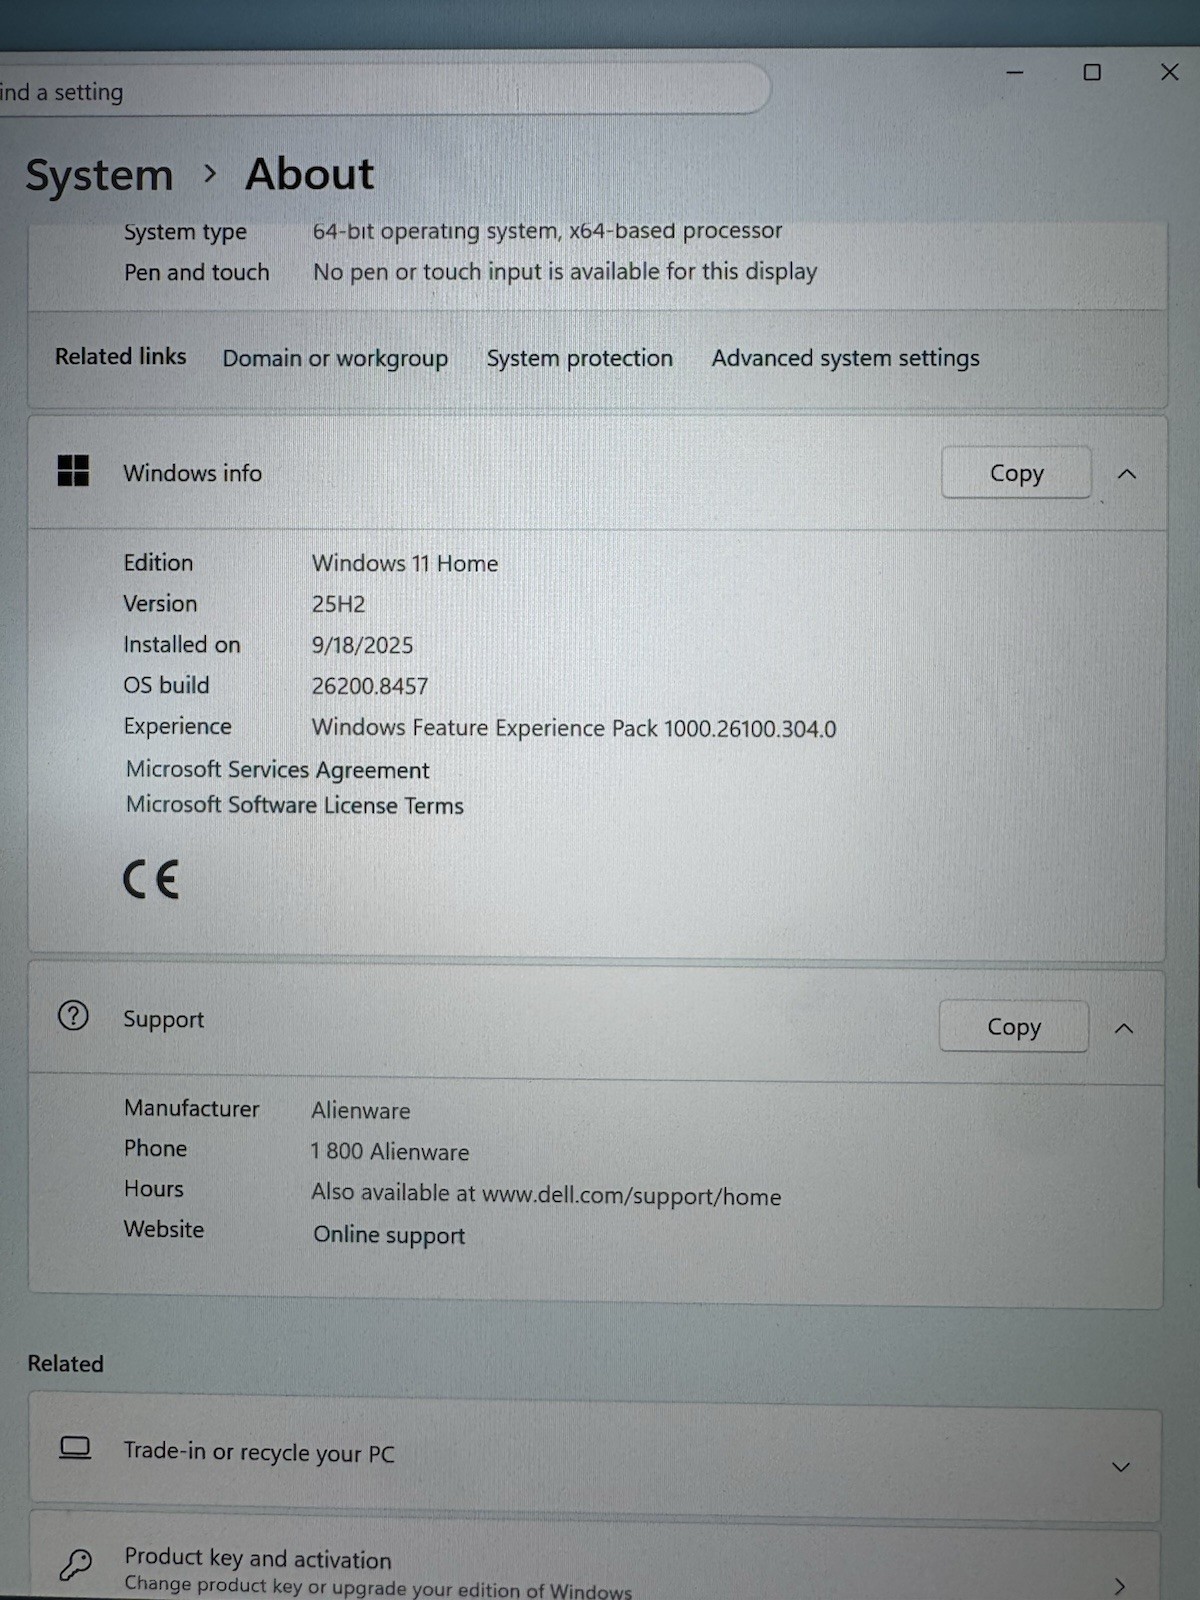
Task: Maximize the Settings window
Action: coord(1092,72)
